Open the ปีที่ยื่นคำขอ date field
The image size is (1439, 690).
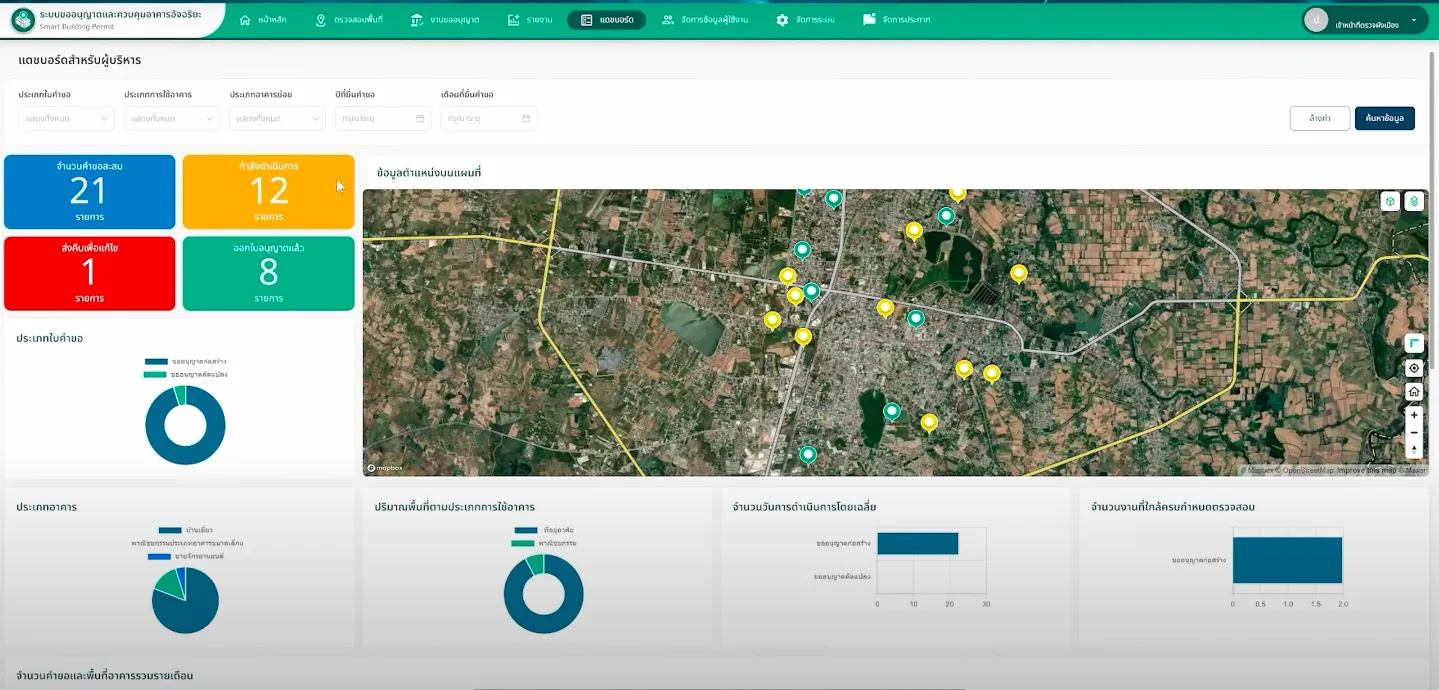(383, 118)
